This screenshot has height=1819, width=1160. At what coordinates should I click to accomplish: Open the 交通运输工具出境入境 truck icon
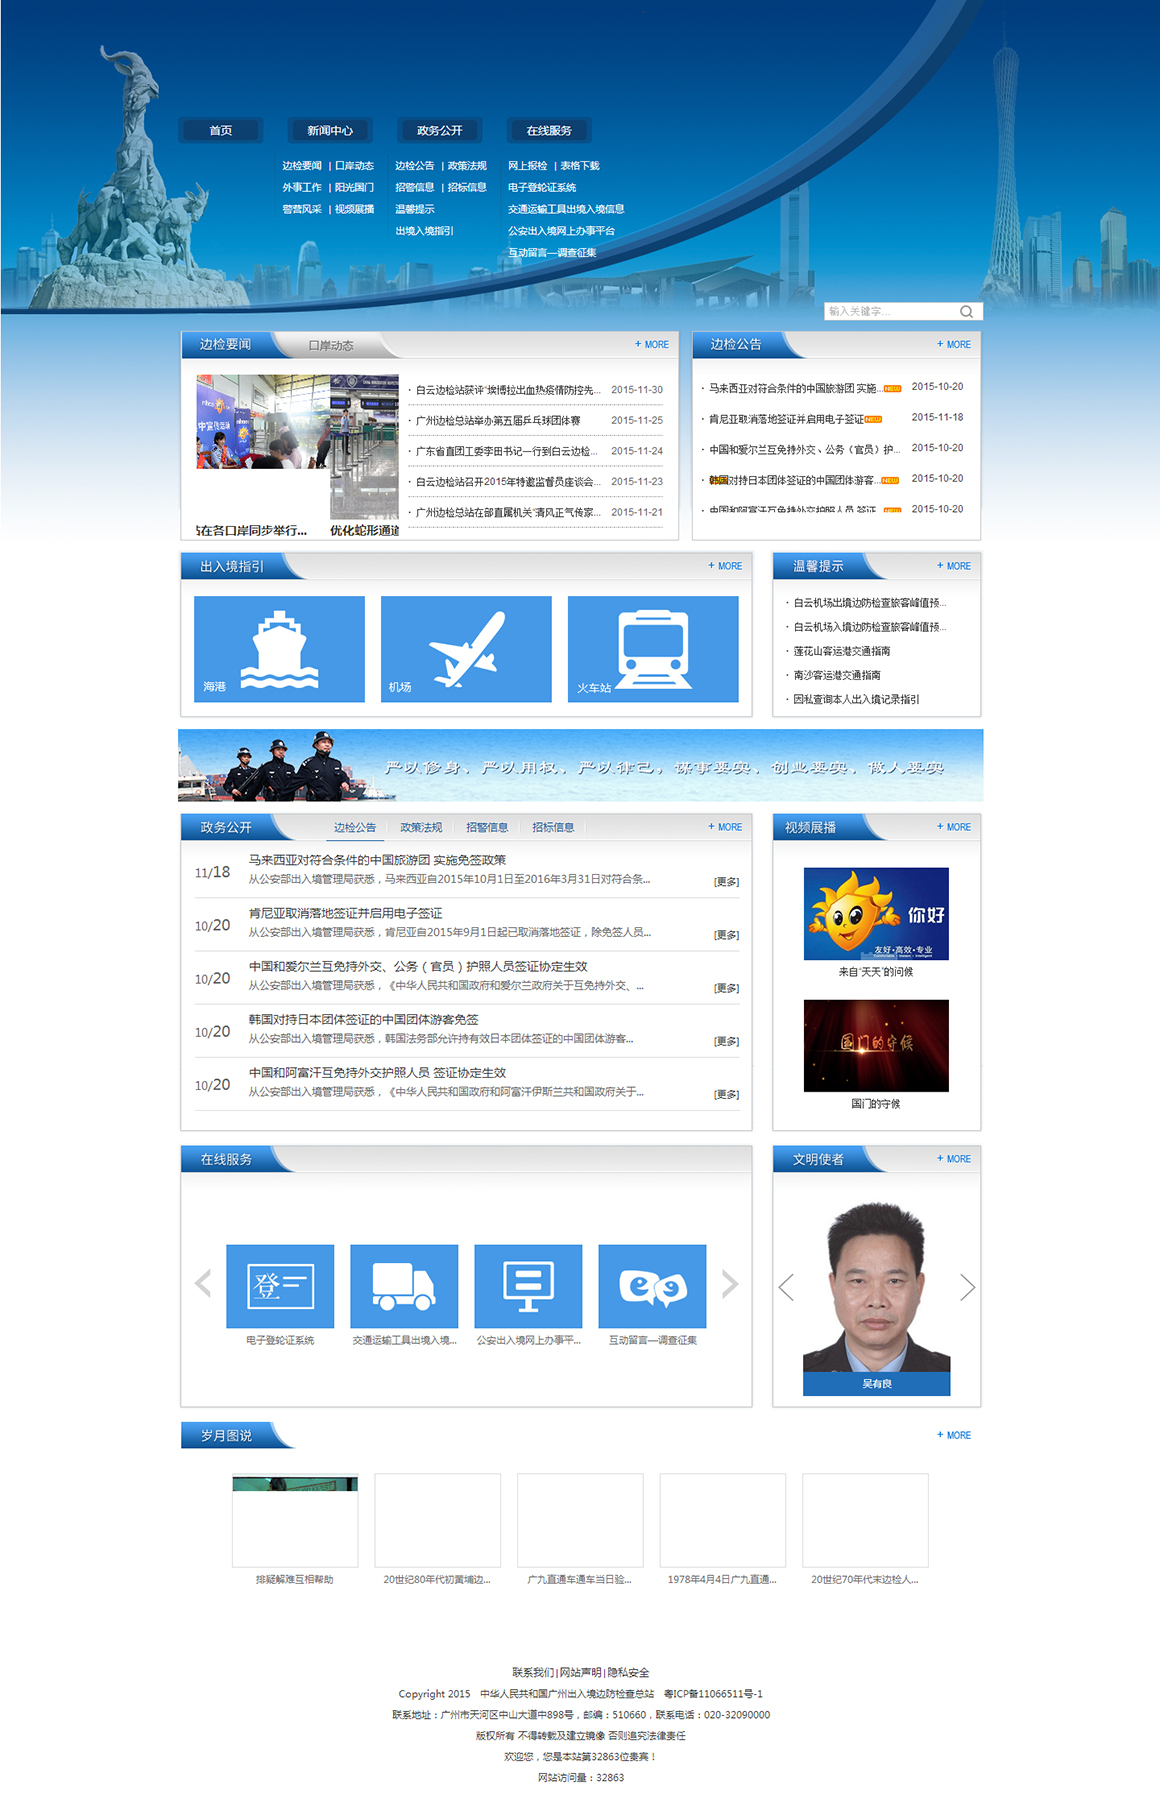[x=404, y=1286]
